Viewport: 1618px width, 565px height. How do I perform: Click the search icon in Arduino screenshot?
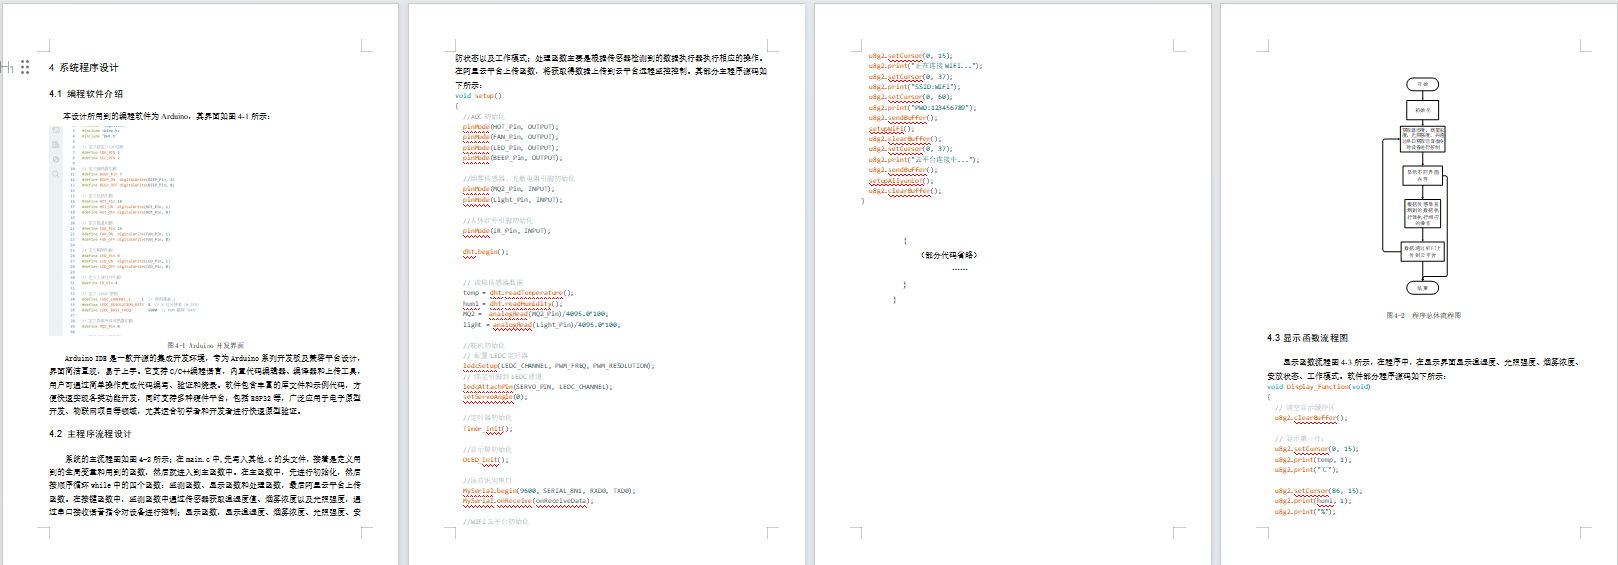click(x=56, y=174)
